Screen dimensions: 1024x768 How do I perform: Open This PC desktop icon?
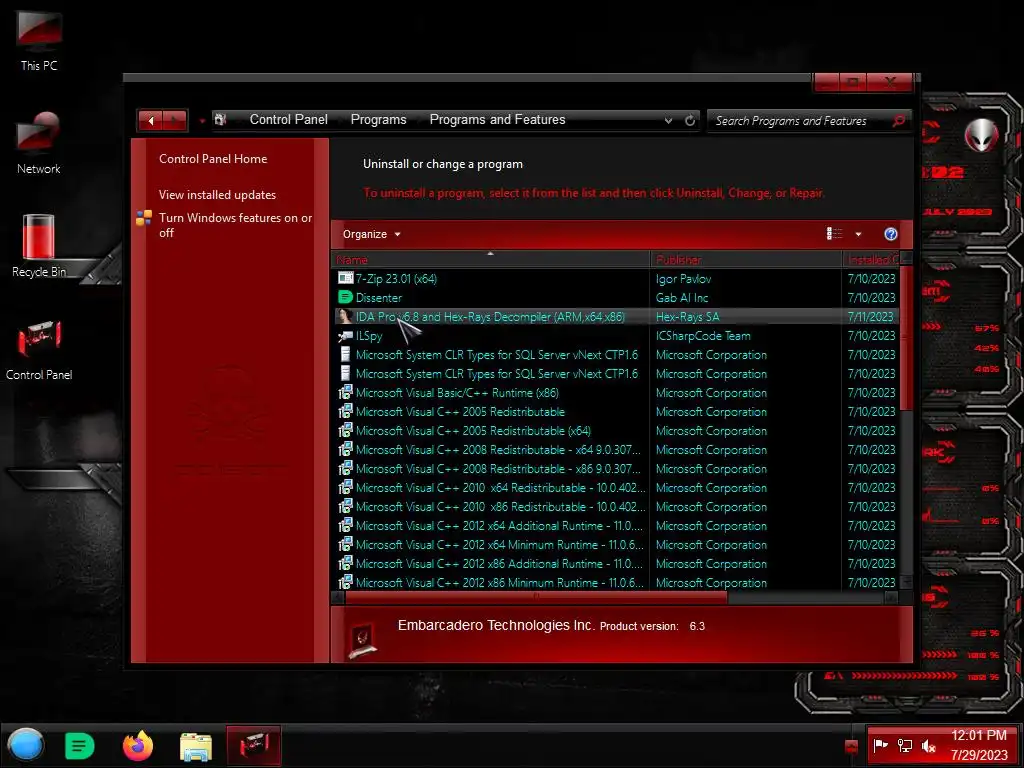point(39,39)
